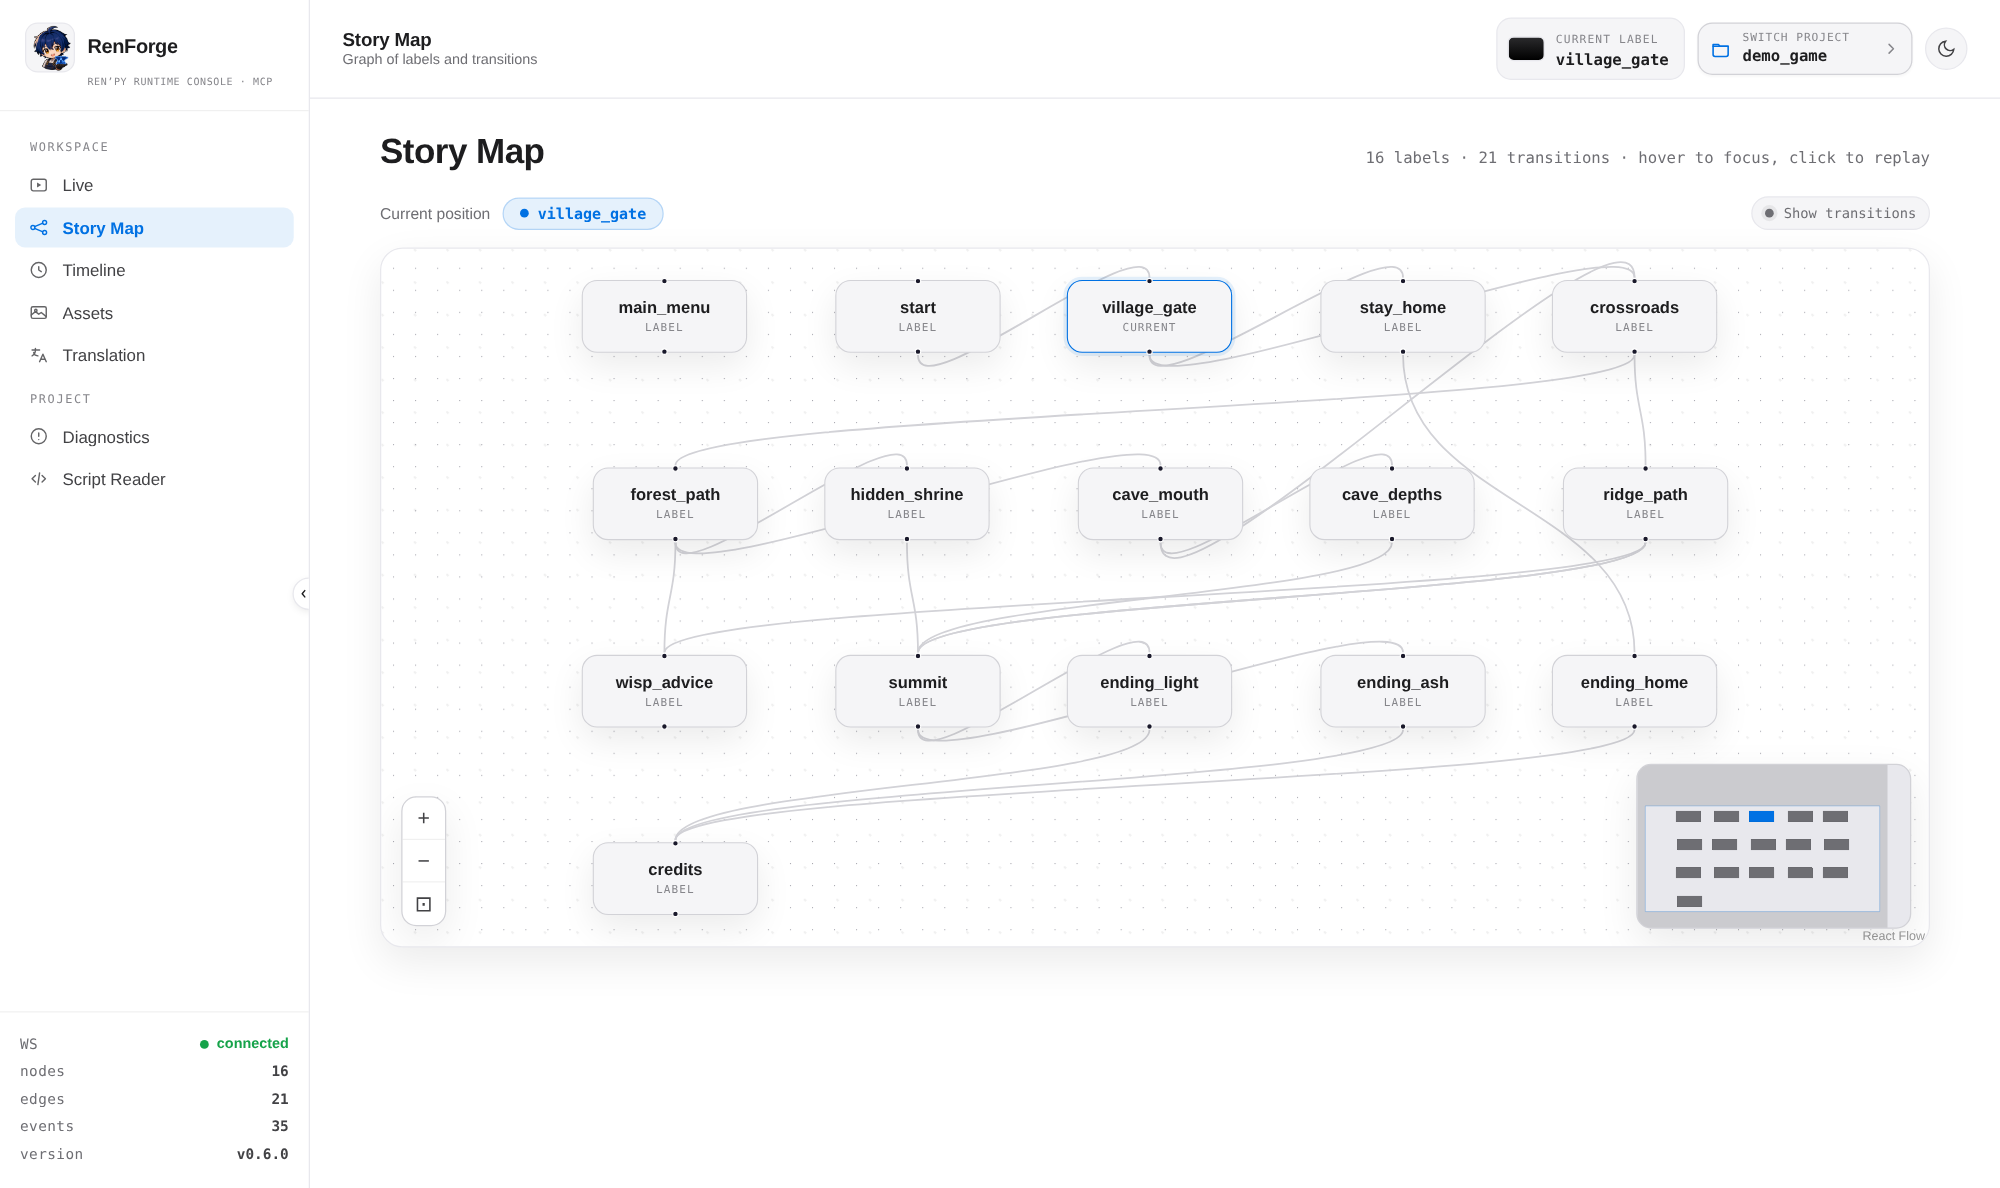Click the Assets image icon
Image resolution: width=2000 pixels, height=1188 pixels.
click(x=39, y=313)
